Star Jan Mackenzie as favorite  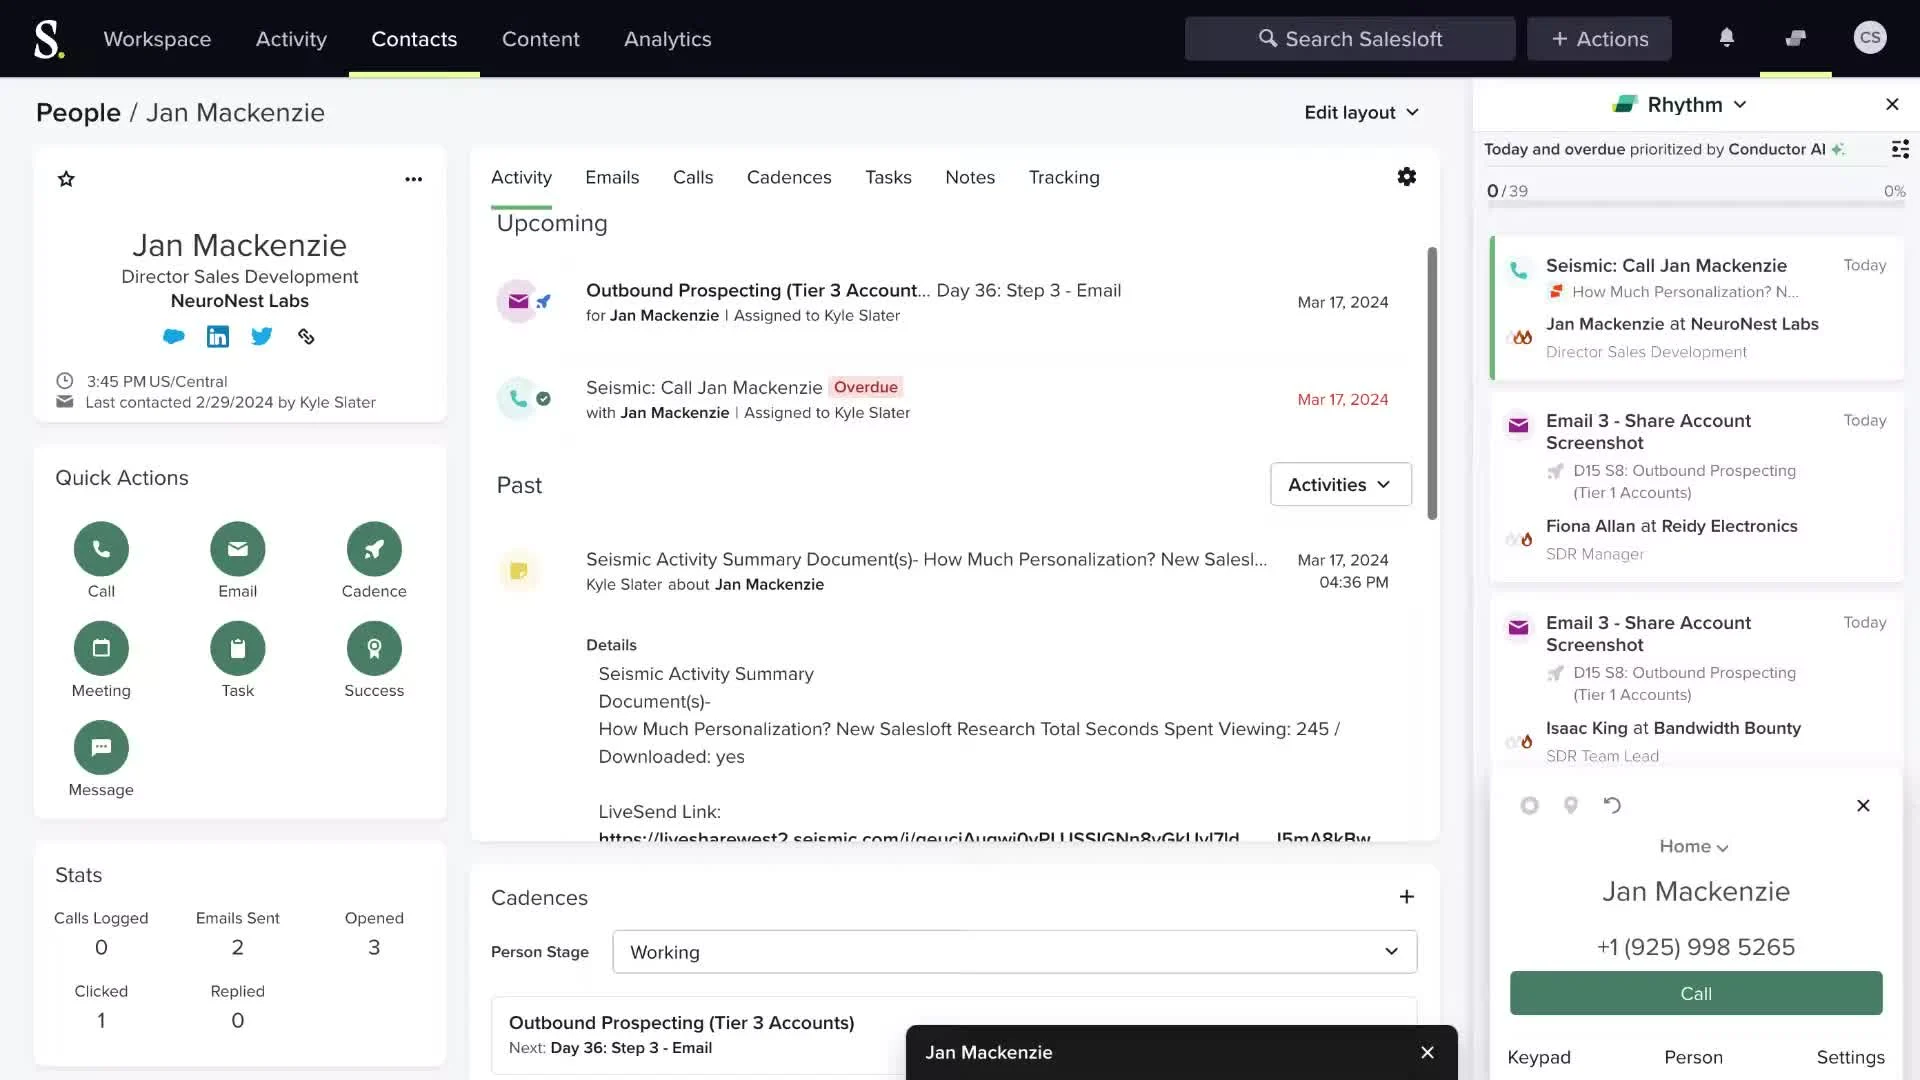66,179
